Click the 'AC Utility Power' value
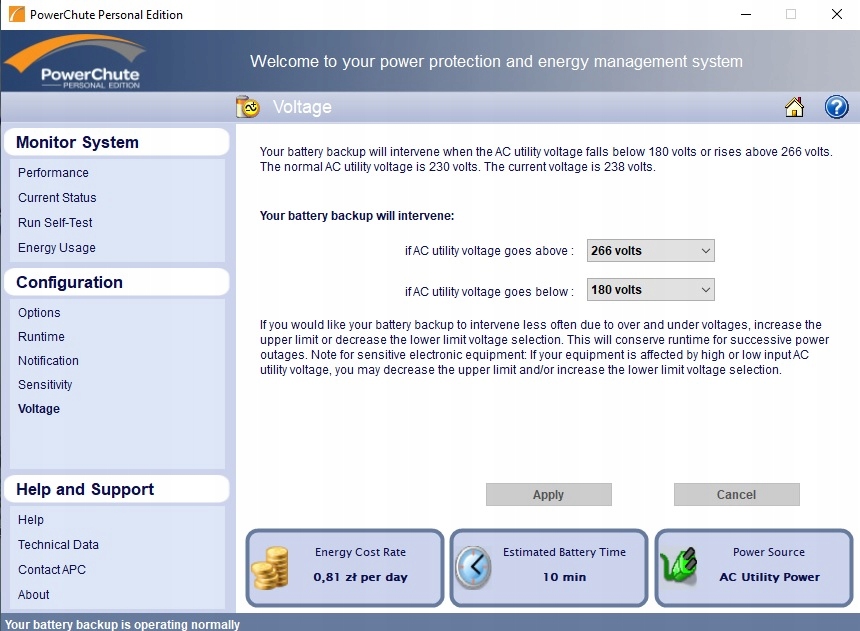Viewport: 860px width, 631px height. point(770,577)
